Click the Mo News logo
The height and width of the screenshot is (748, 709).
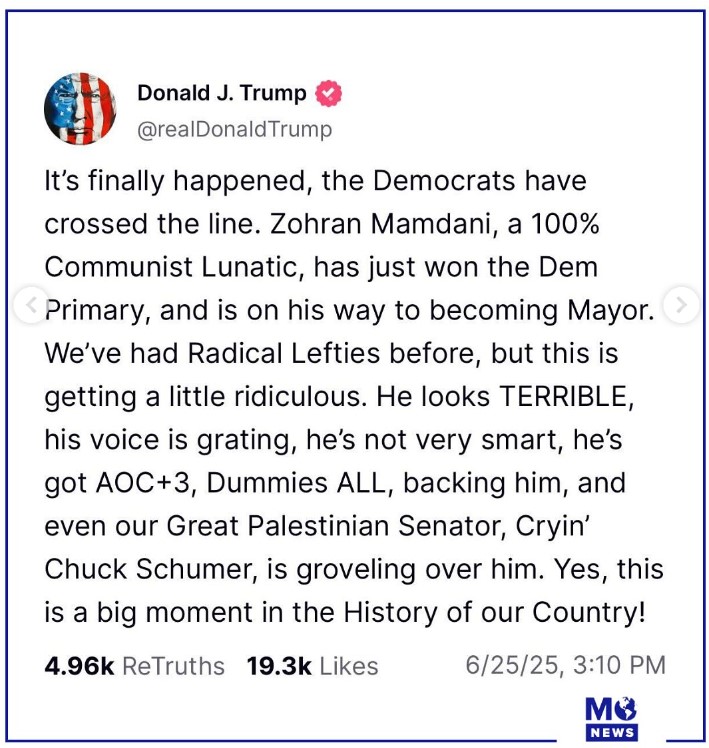point(613,719)
